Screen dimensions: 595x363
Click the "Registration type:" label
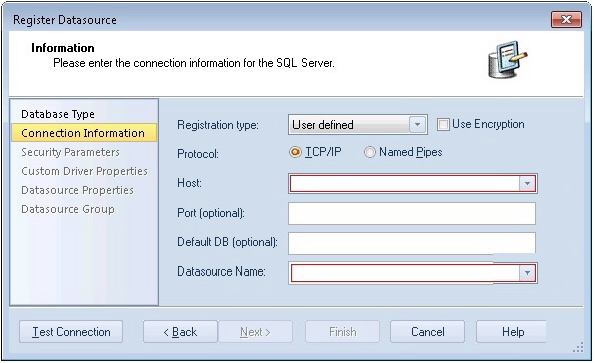pyautogui.click(x=217, y=125)
